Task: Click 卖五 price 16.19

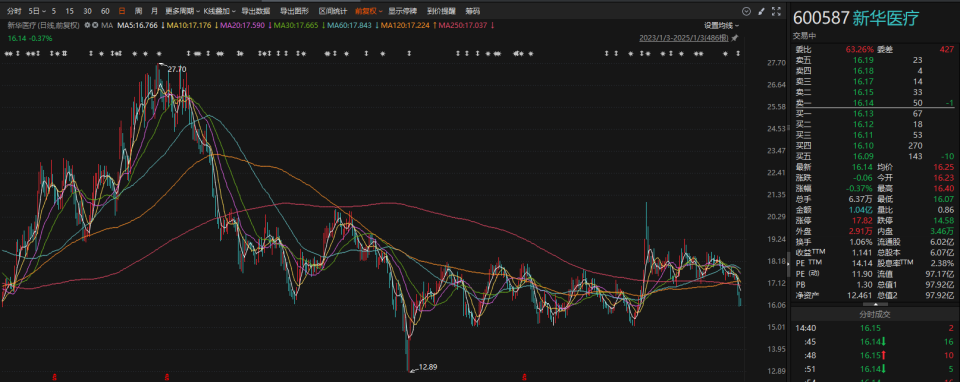Action: 864,60
